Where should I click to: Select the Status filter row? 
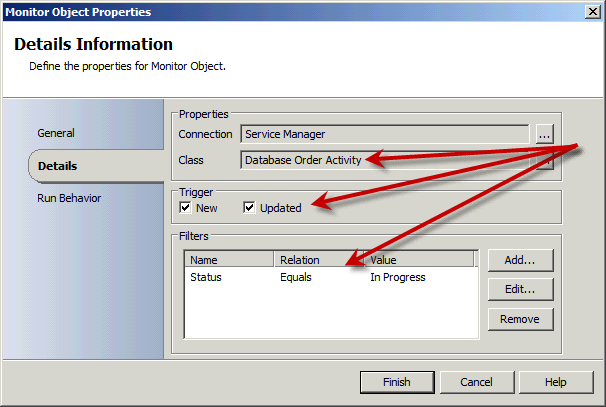(206, 277)
